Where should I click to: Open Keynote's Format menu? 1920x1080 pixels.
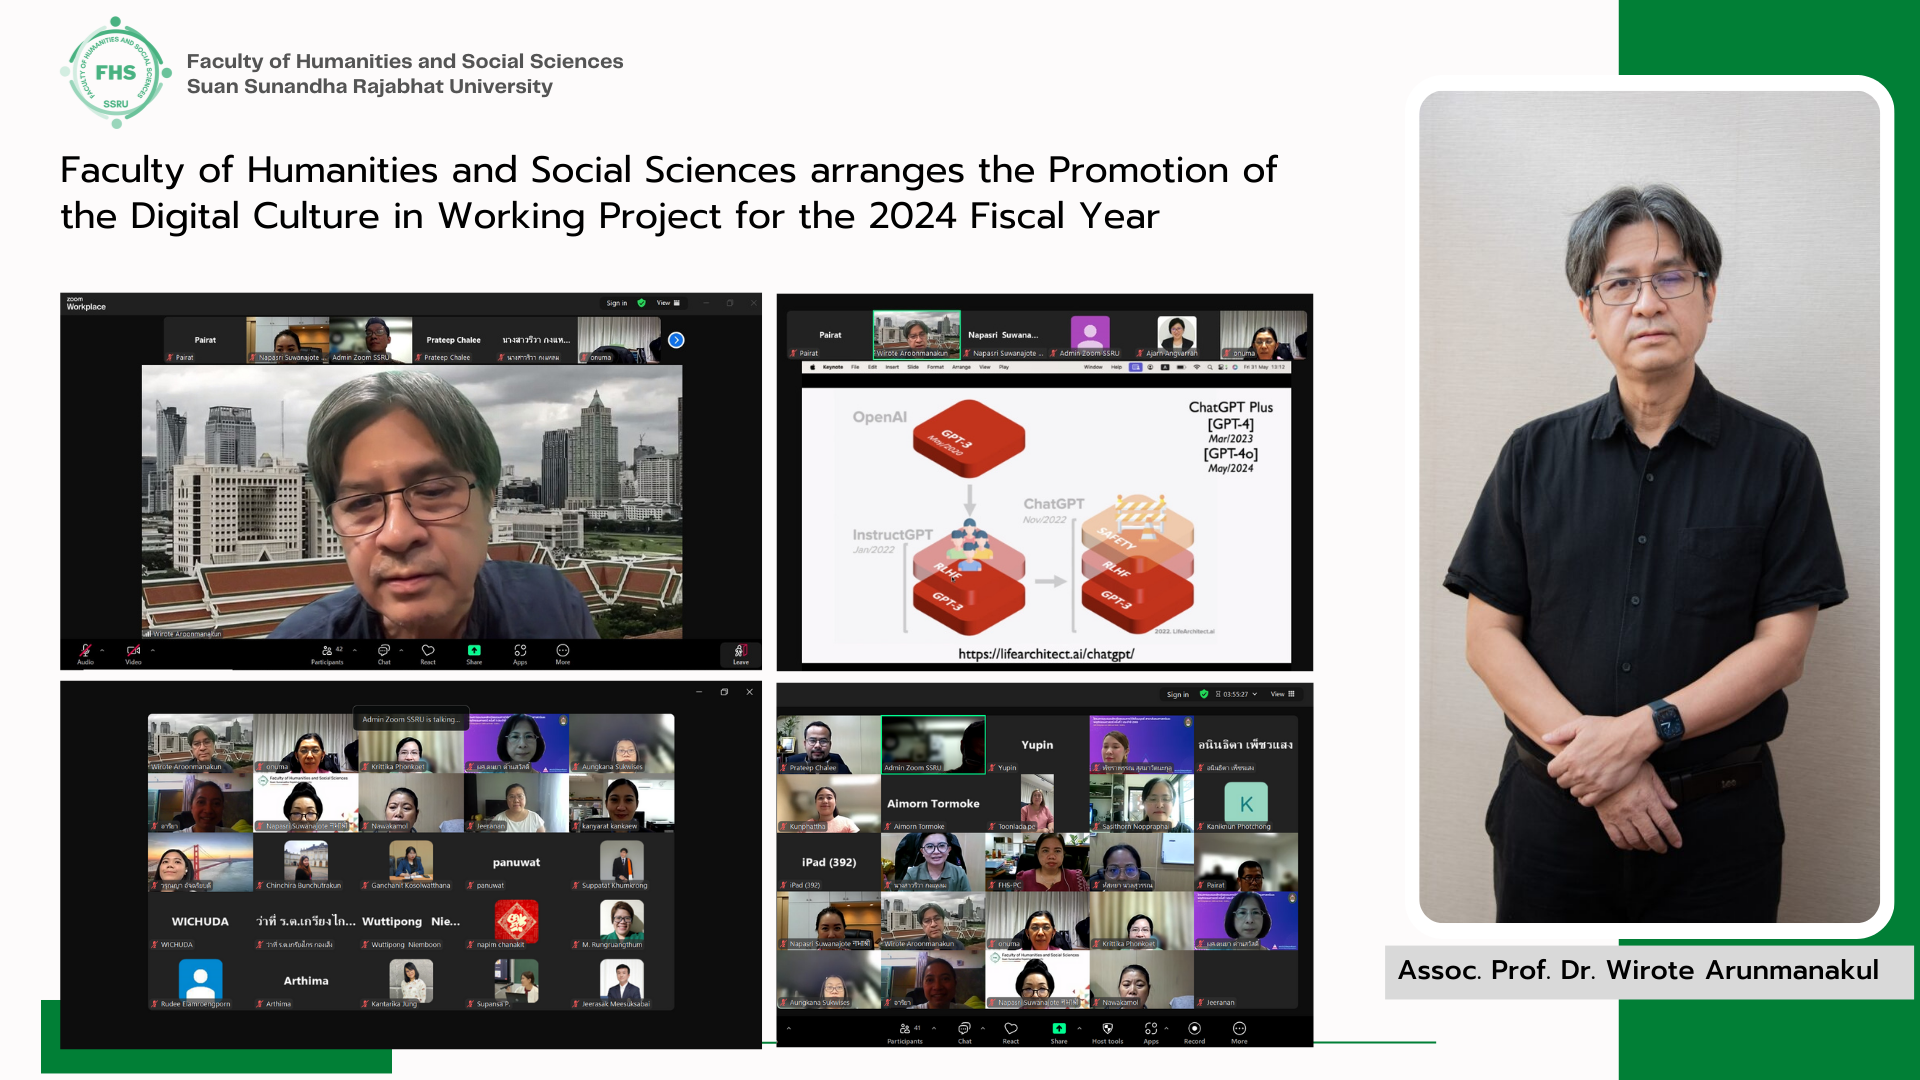(x=935, y=367)
